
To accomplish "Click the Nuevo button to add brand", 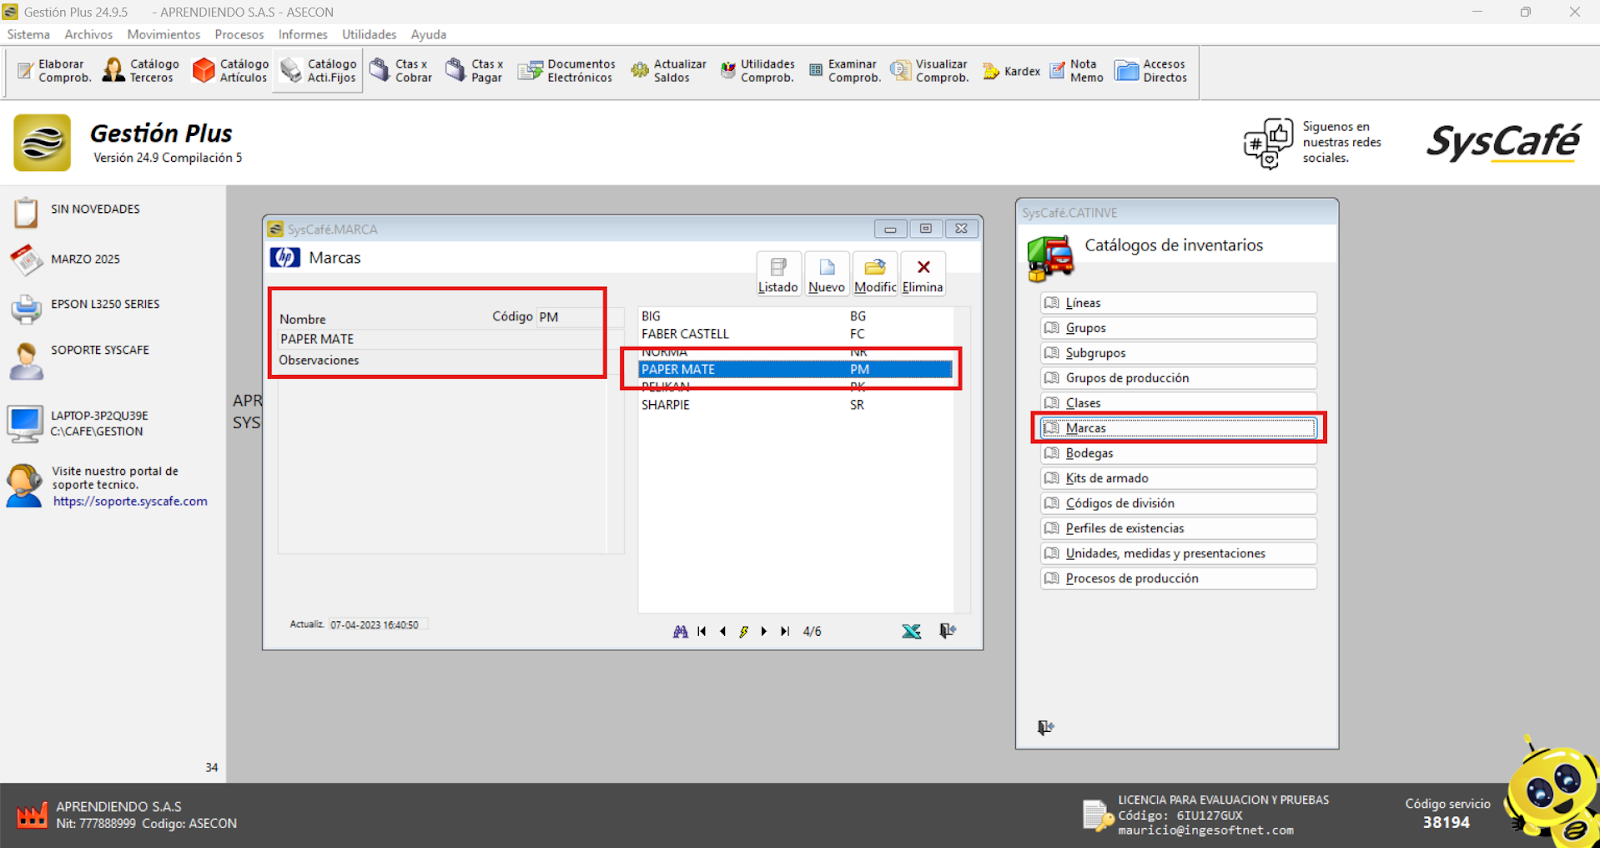I will pyautogui.click(x=826, y=274).
